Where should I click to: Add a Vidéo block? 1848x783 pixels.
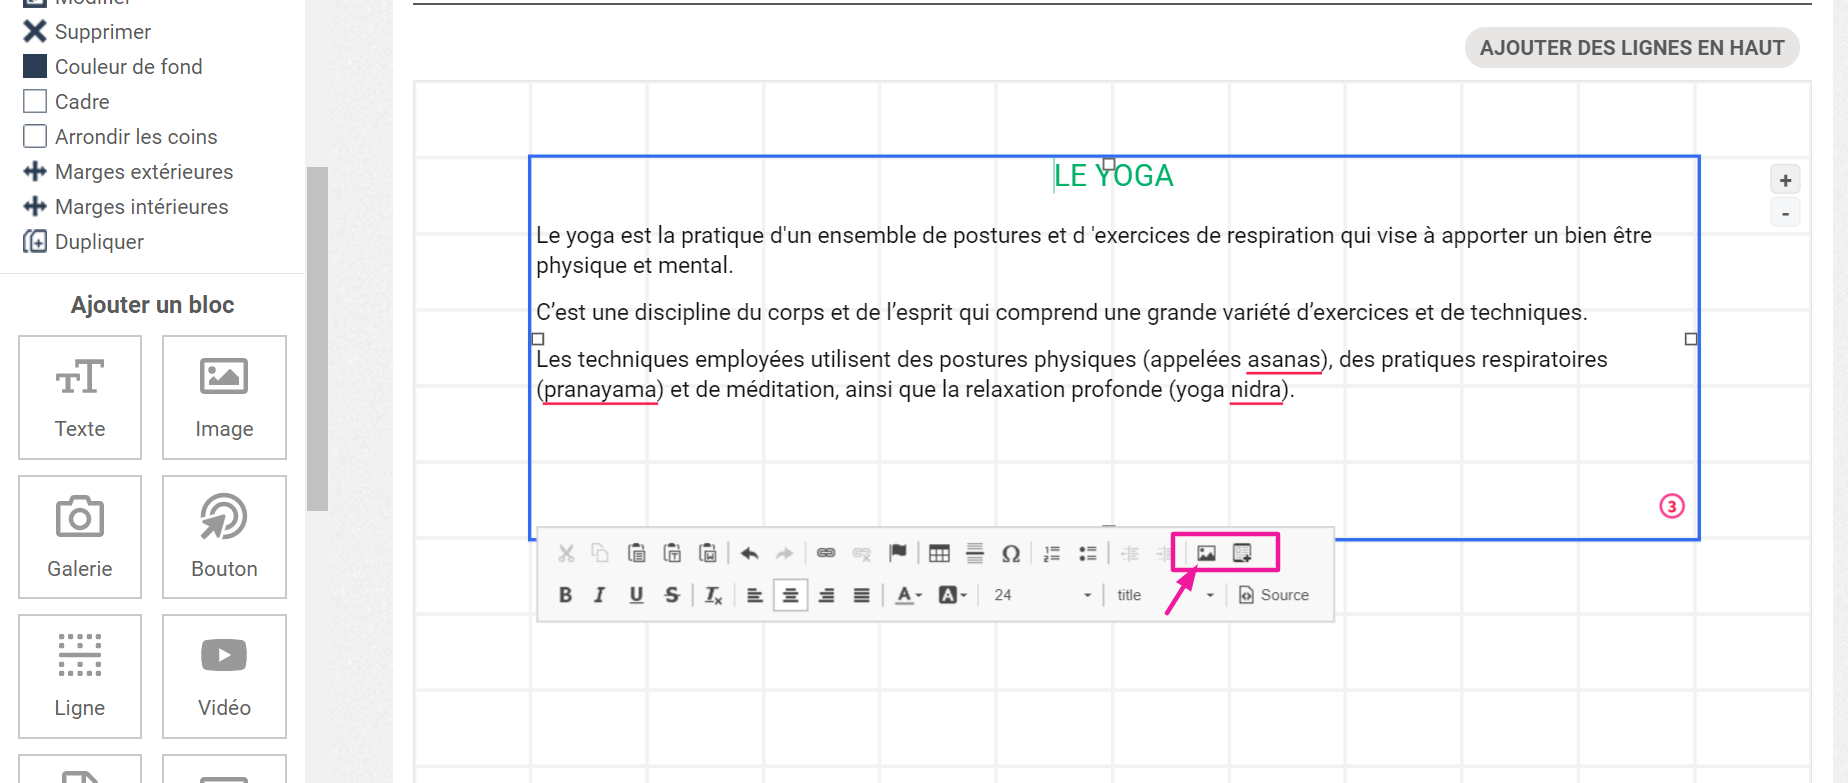[224, 677]
